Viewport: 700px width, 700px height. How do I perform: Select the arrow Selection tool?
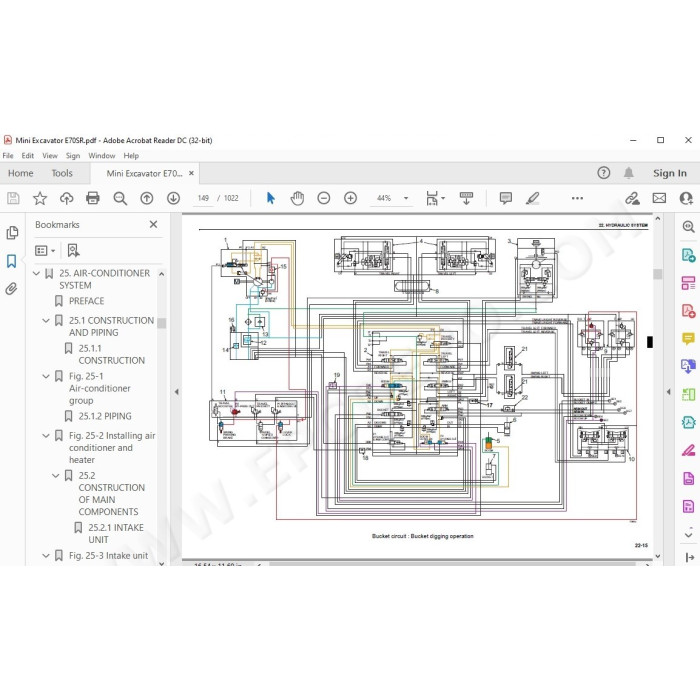point(271,198)
